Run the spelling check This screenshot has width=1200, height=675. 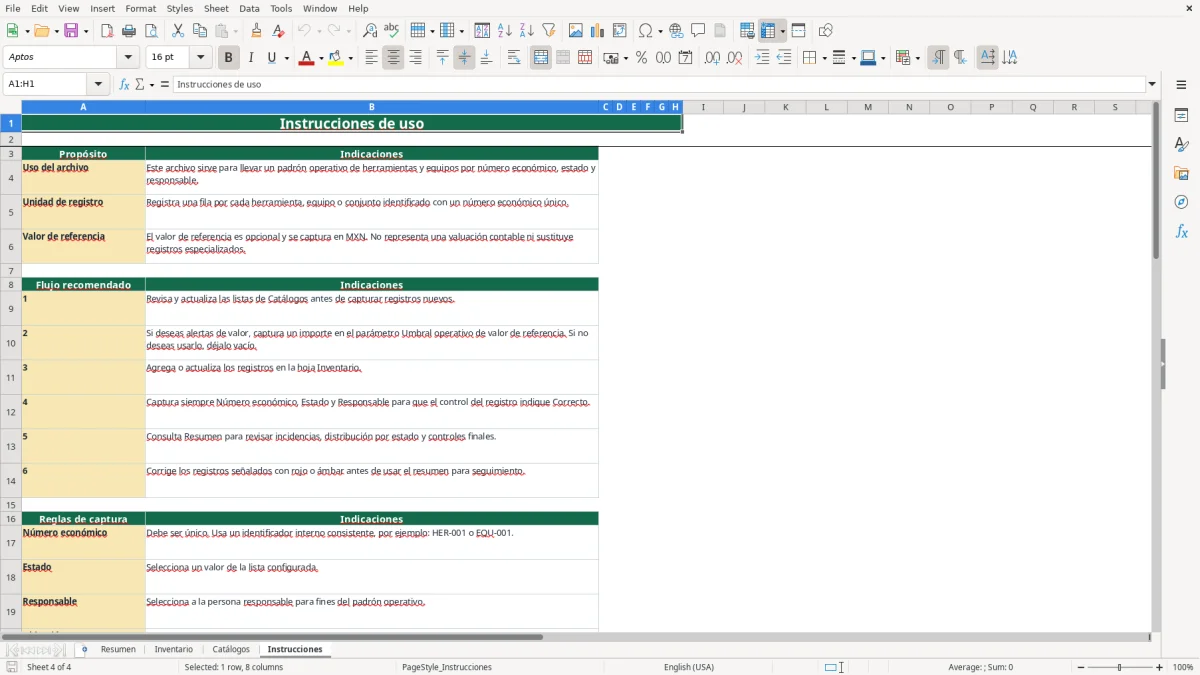tap(391, 31)
